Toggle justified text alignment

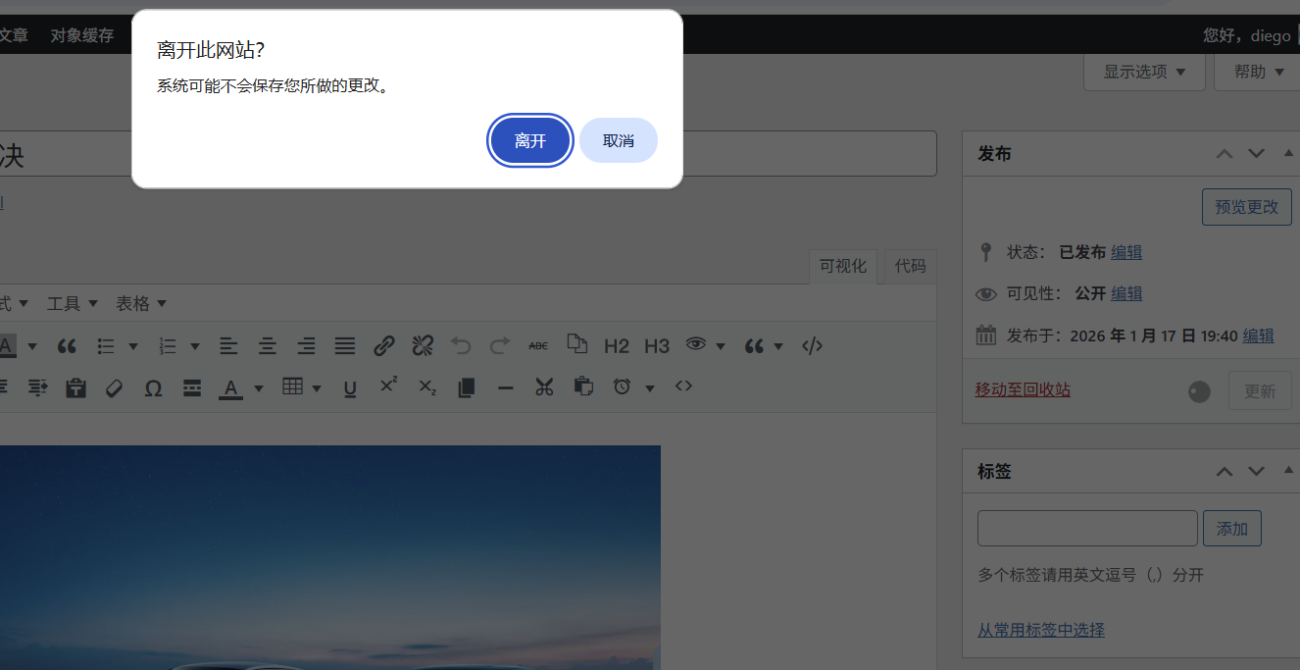[x=344, y=345]
